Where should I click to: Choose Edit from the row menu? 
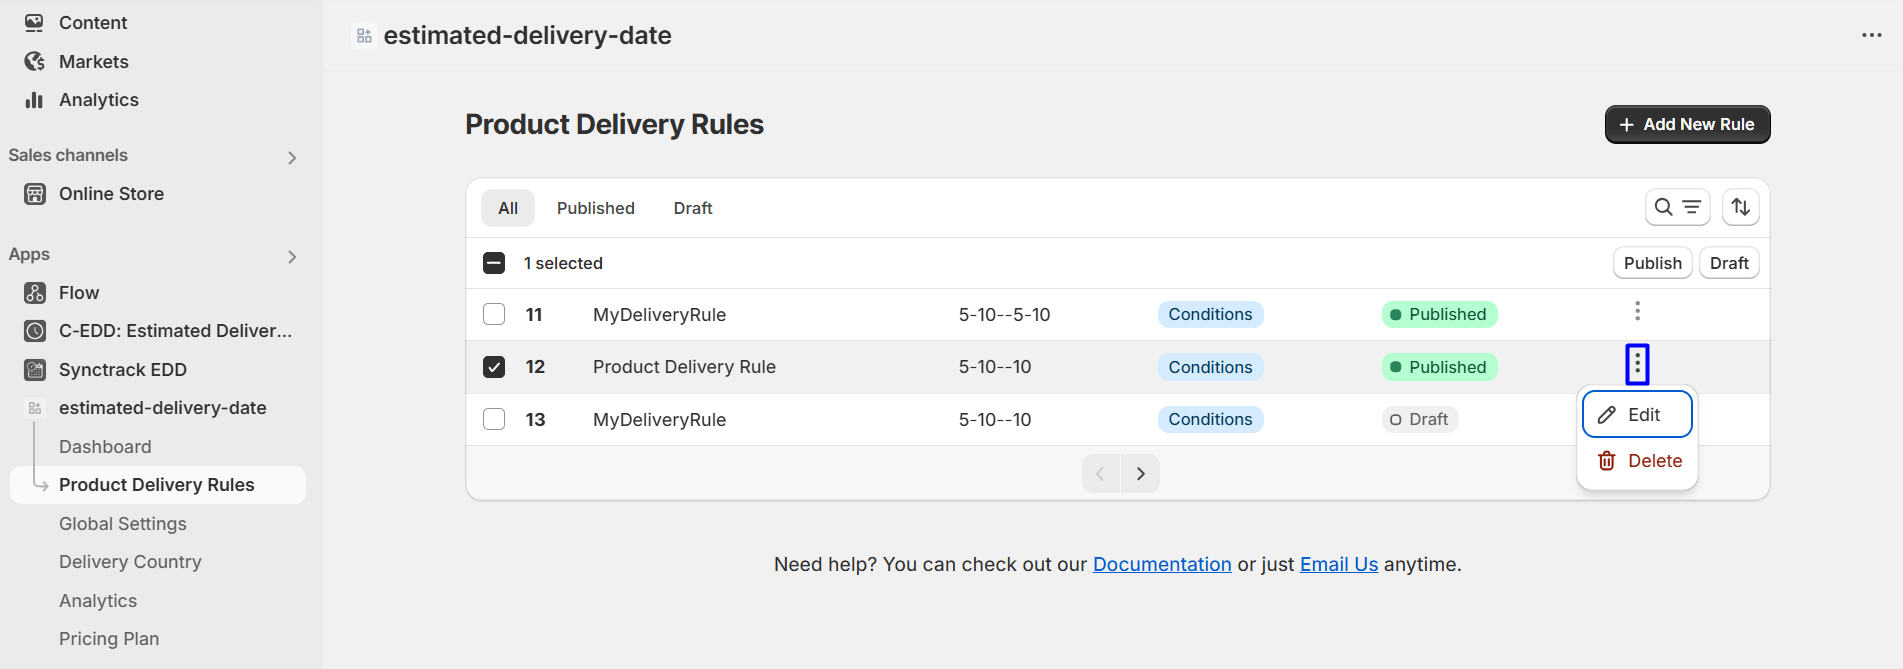(x=1637, y=415)
